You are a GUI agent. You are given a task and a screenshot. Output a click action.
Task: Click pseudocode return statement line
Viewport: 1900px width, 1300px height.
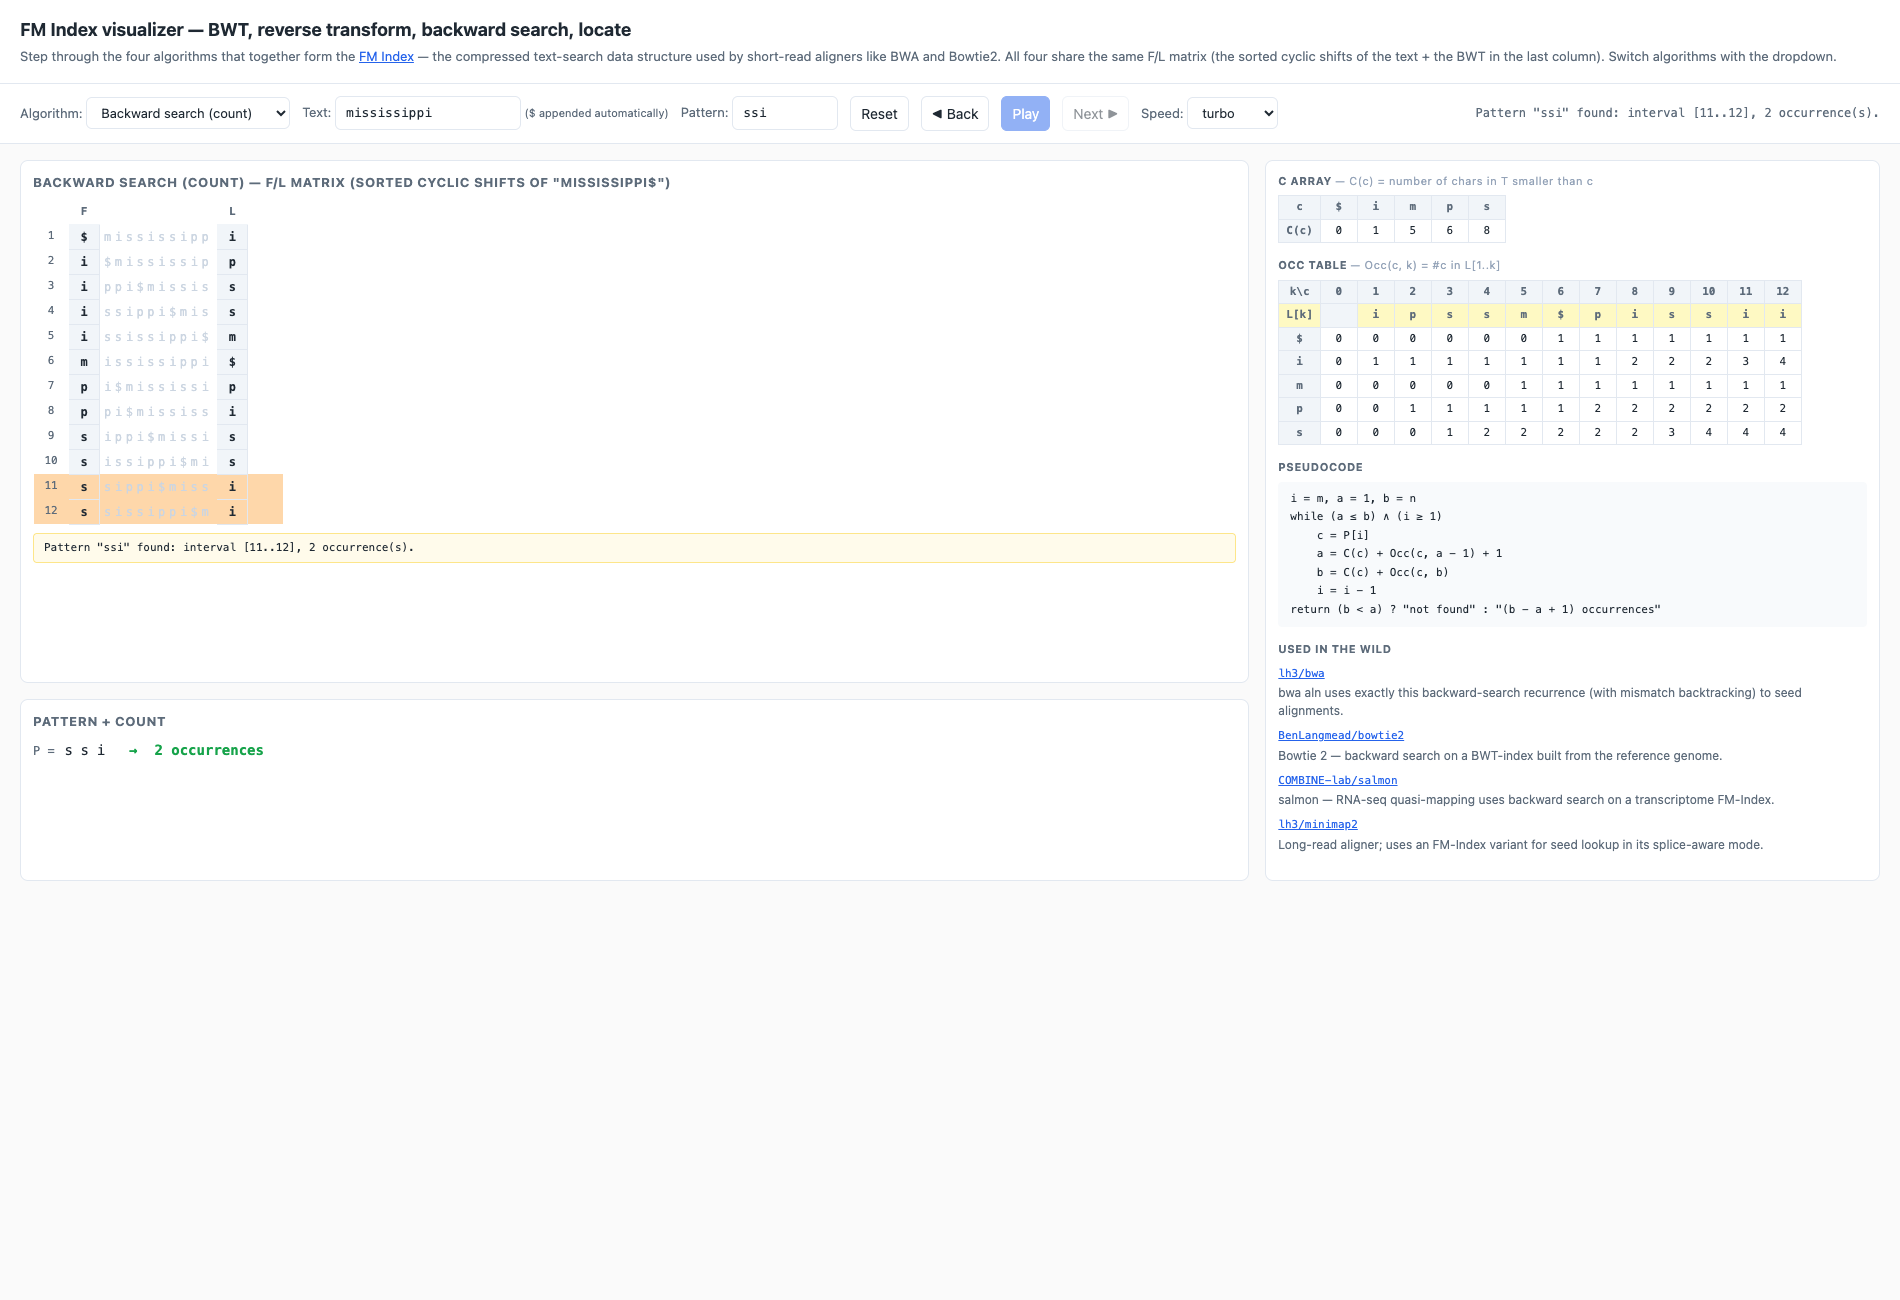click(1475, 609)
